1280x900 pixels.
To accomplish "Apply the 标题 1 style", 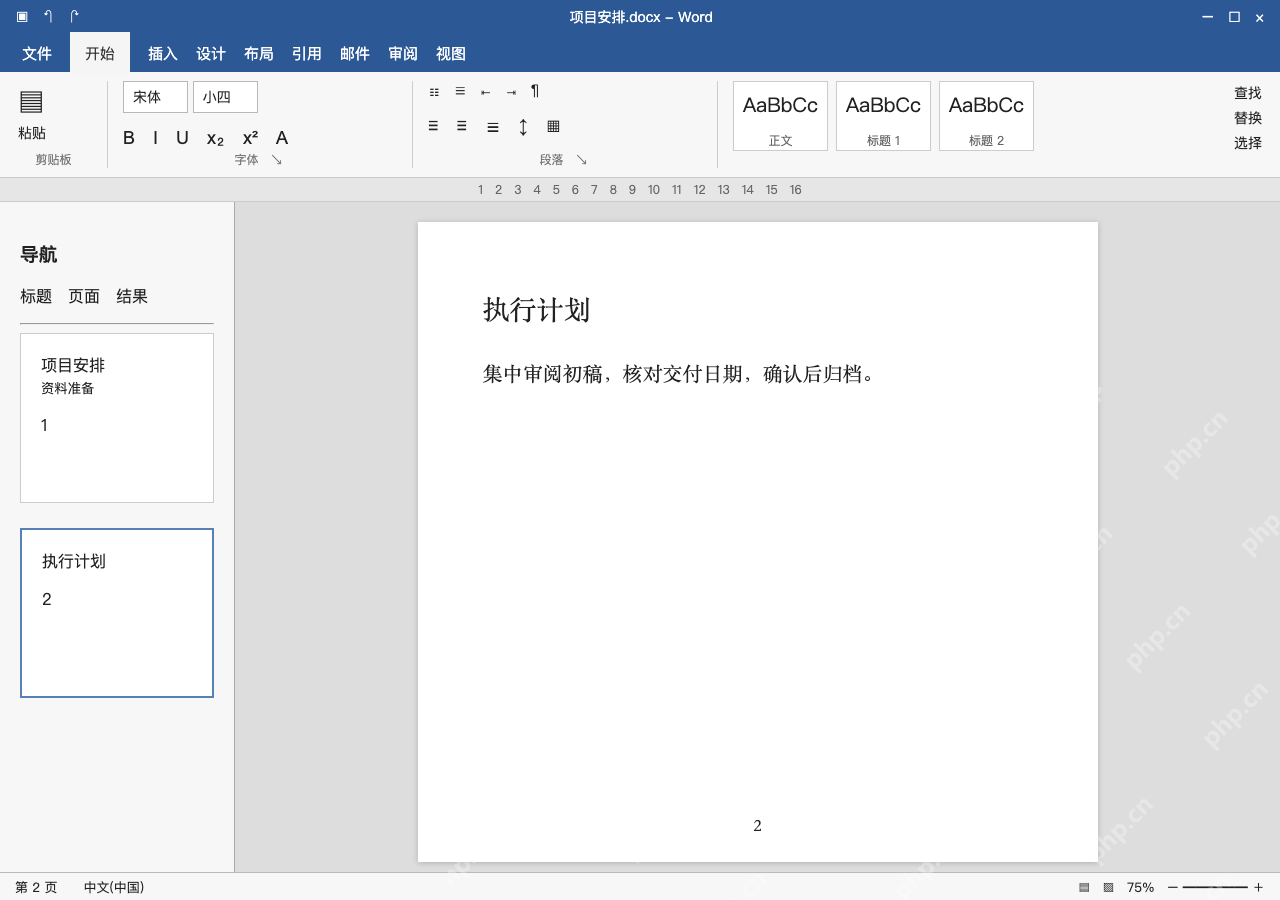I will point(883,116).
